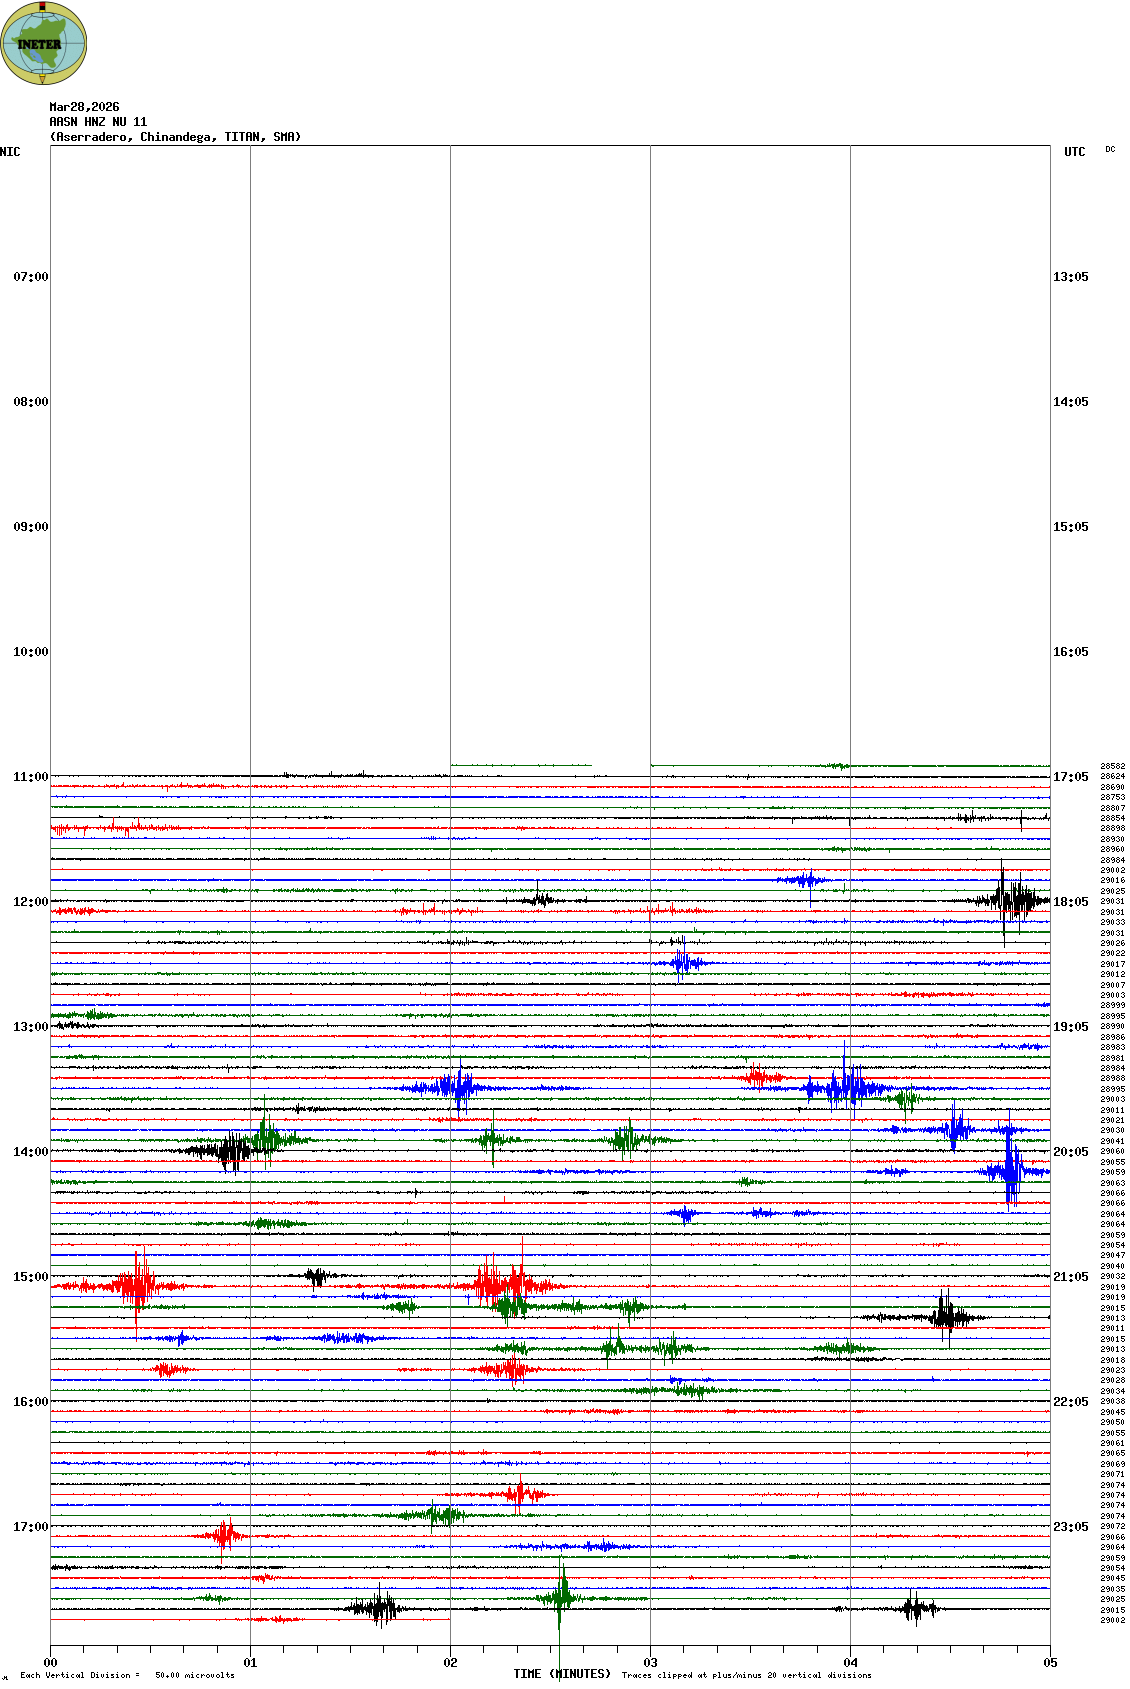The width and height of the screenshot is (1130, 1689).
Task: Click the 05 minute tick label on x-axis
Action: point(1050,1663)
